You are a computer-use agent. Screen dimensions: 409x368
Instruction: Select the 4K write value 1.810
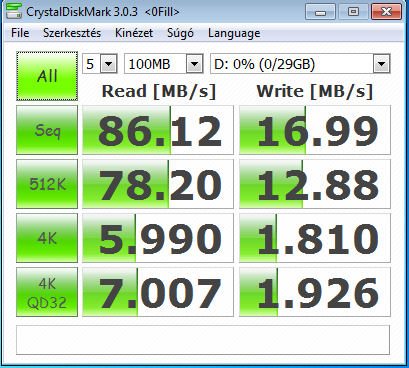point(315,238)
